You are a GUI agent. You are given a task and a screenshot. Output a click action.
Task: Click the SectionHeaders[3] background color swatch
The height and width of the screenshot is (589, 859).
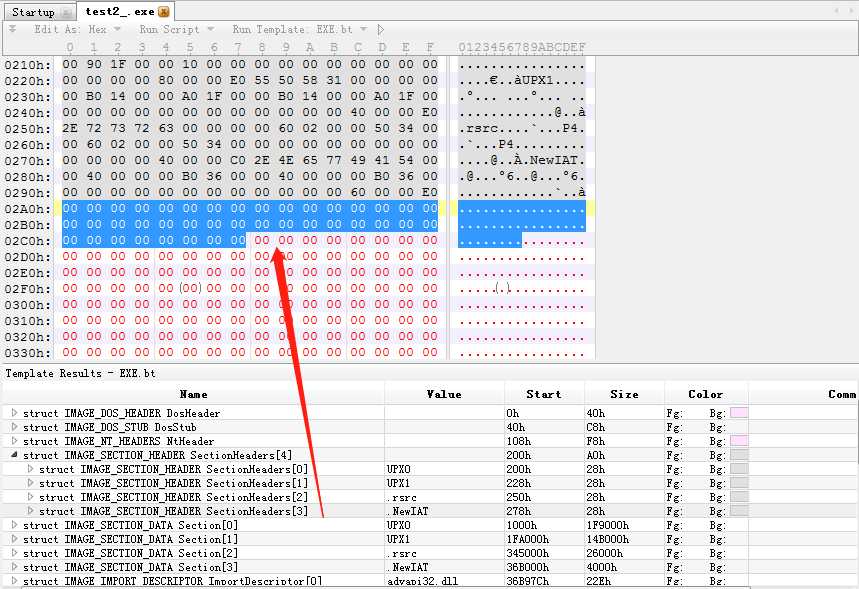coord(739,511)
